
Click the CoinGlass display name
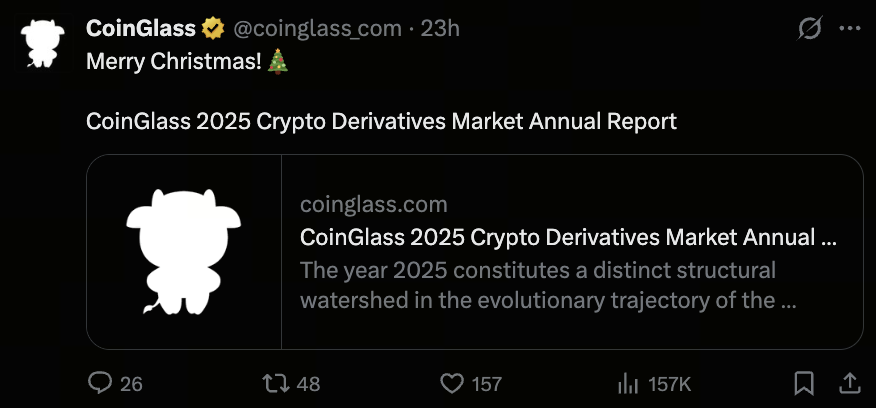point(141,29)
